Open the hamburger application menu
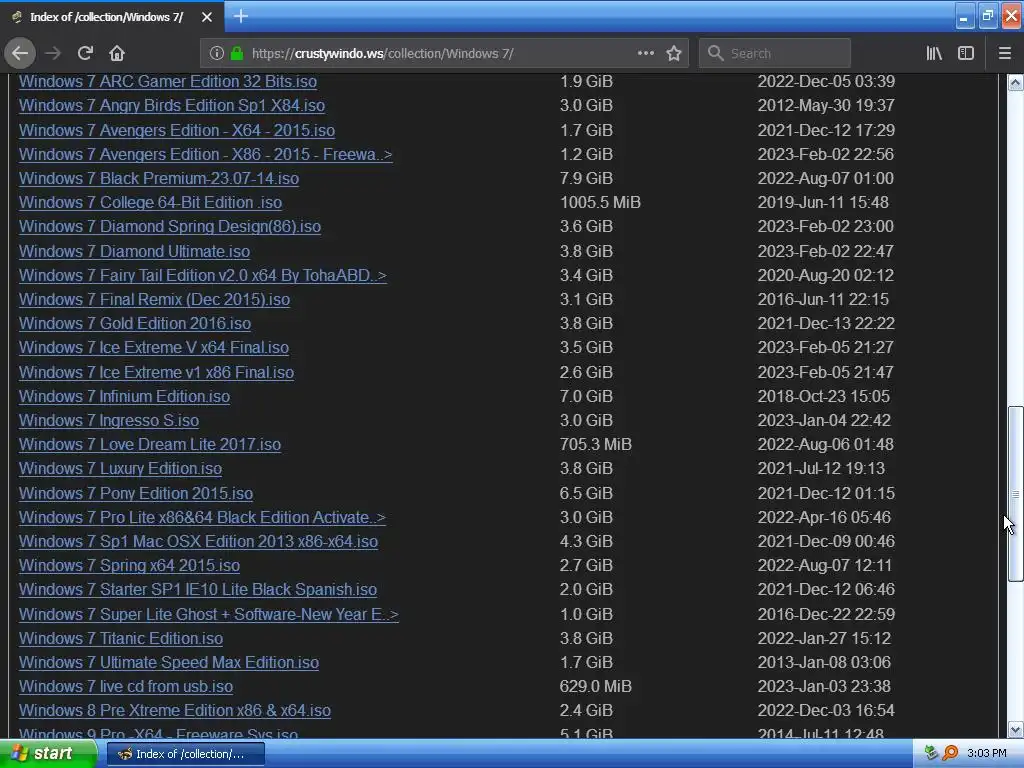 pyautogui.click(x=1005, y=54)
